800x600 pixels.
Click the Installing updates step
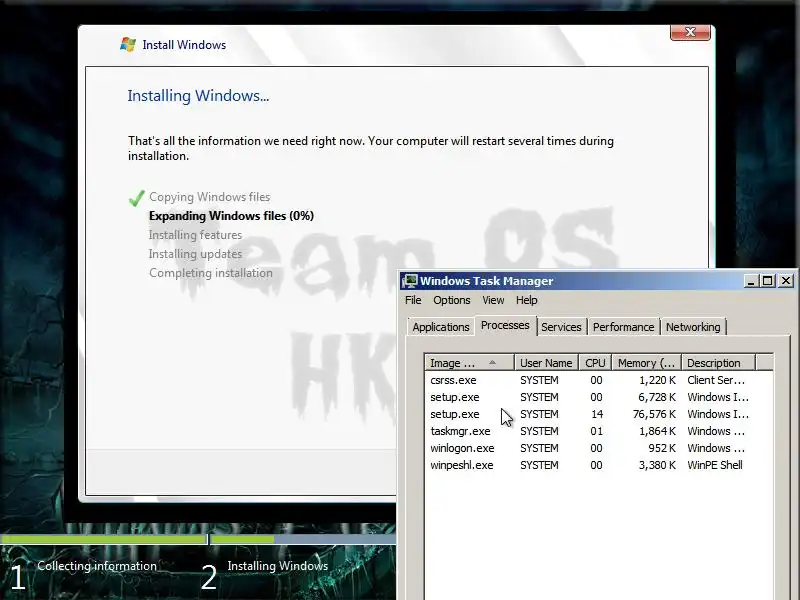195,254
